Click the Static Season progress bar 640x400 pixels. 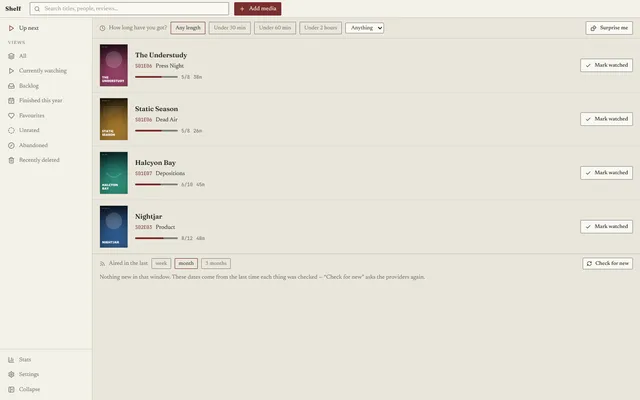point(156,131)
